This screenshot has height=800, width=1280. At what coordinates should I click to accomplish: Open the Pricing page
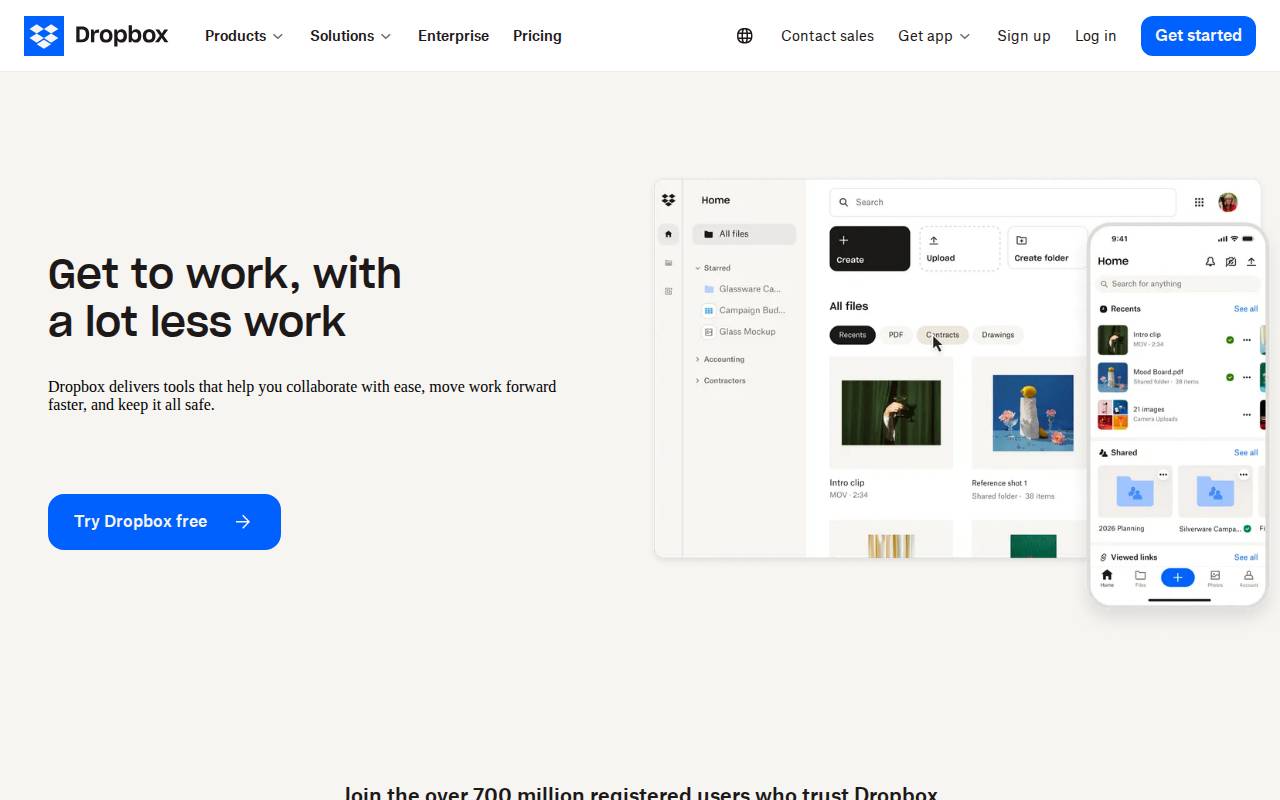point(537,36)
